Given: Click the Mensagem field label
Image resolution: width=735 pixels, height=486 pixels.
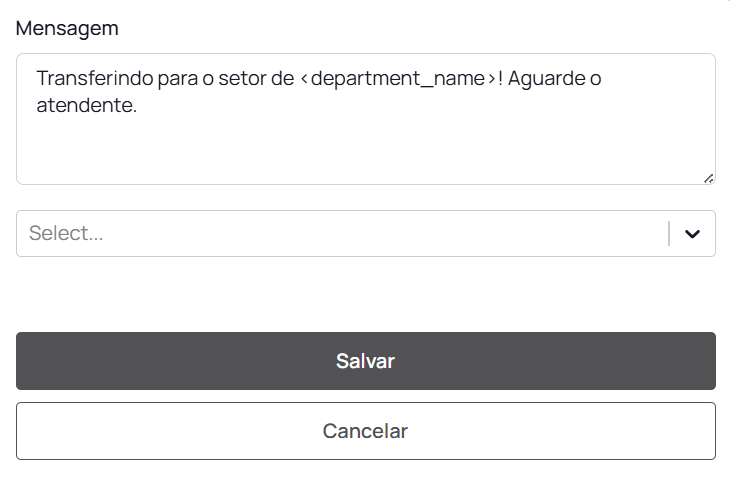Looking at the screenshot, I should coord(67,28).
